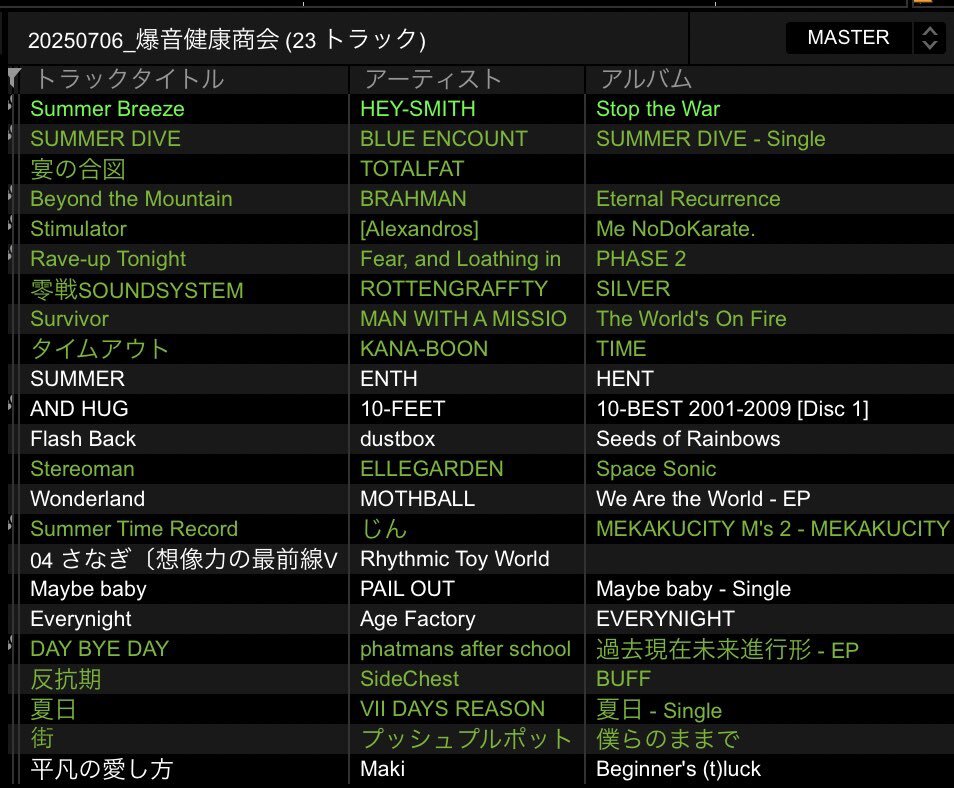Select track Stimulator

click(78, 229)
